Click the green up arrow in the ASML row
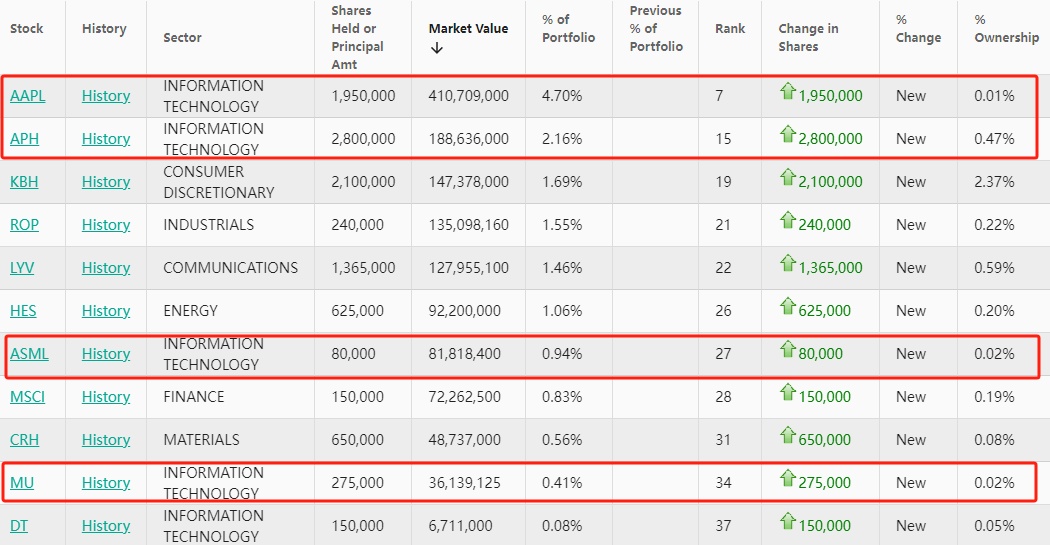Viewport: 1050px width, 545px height. pos(787,352)
